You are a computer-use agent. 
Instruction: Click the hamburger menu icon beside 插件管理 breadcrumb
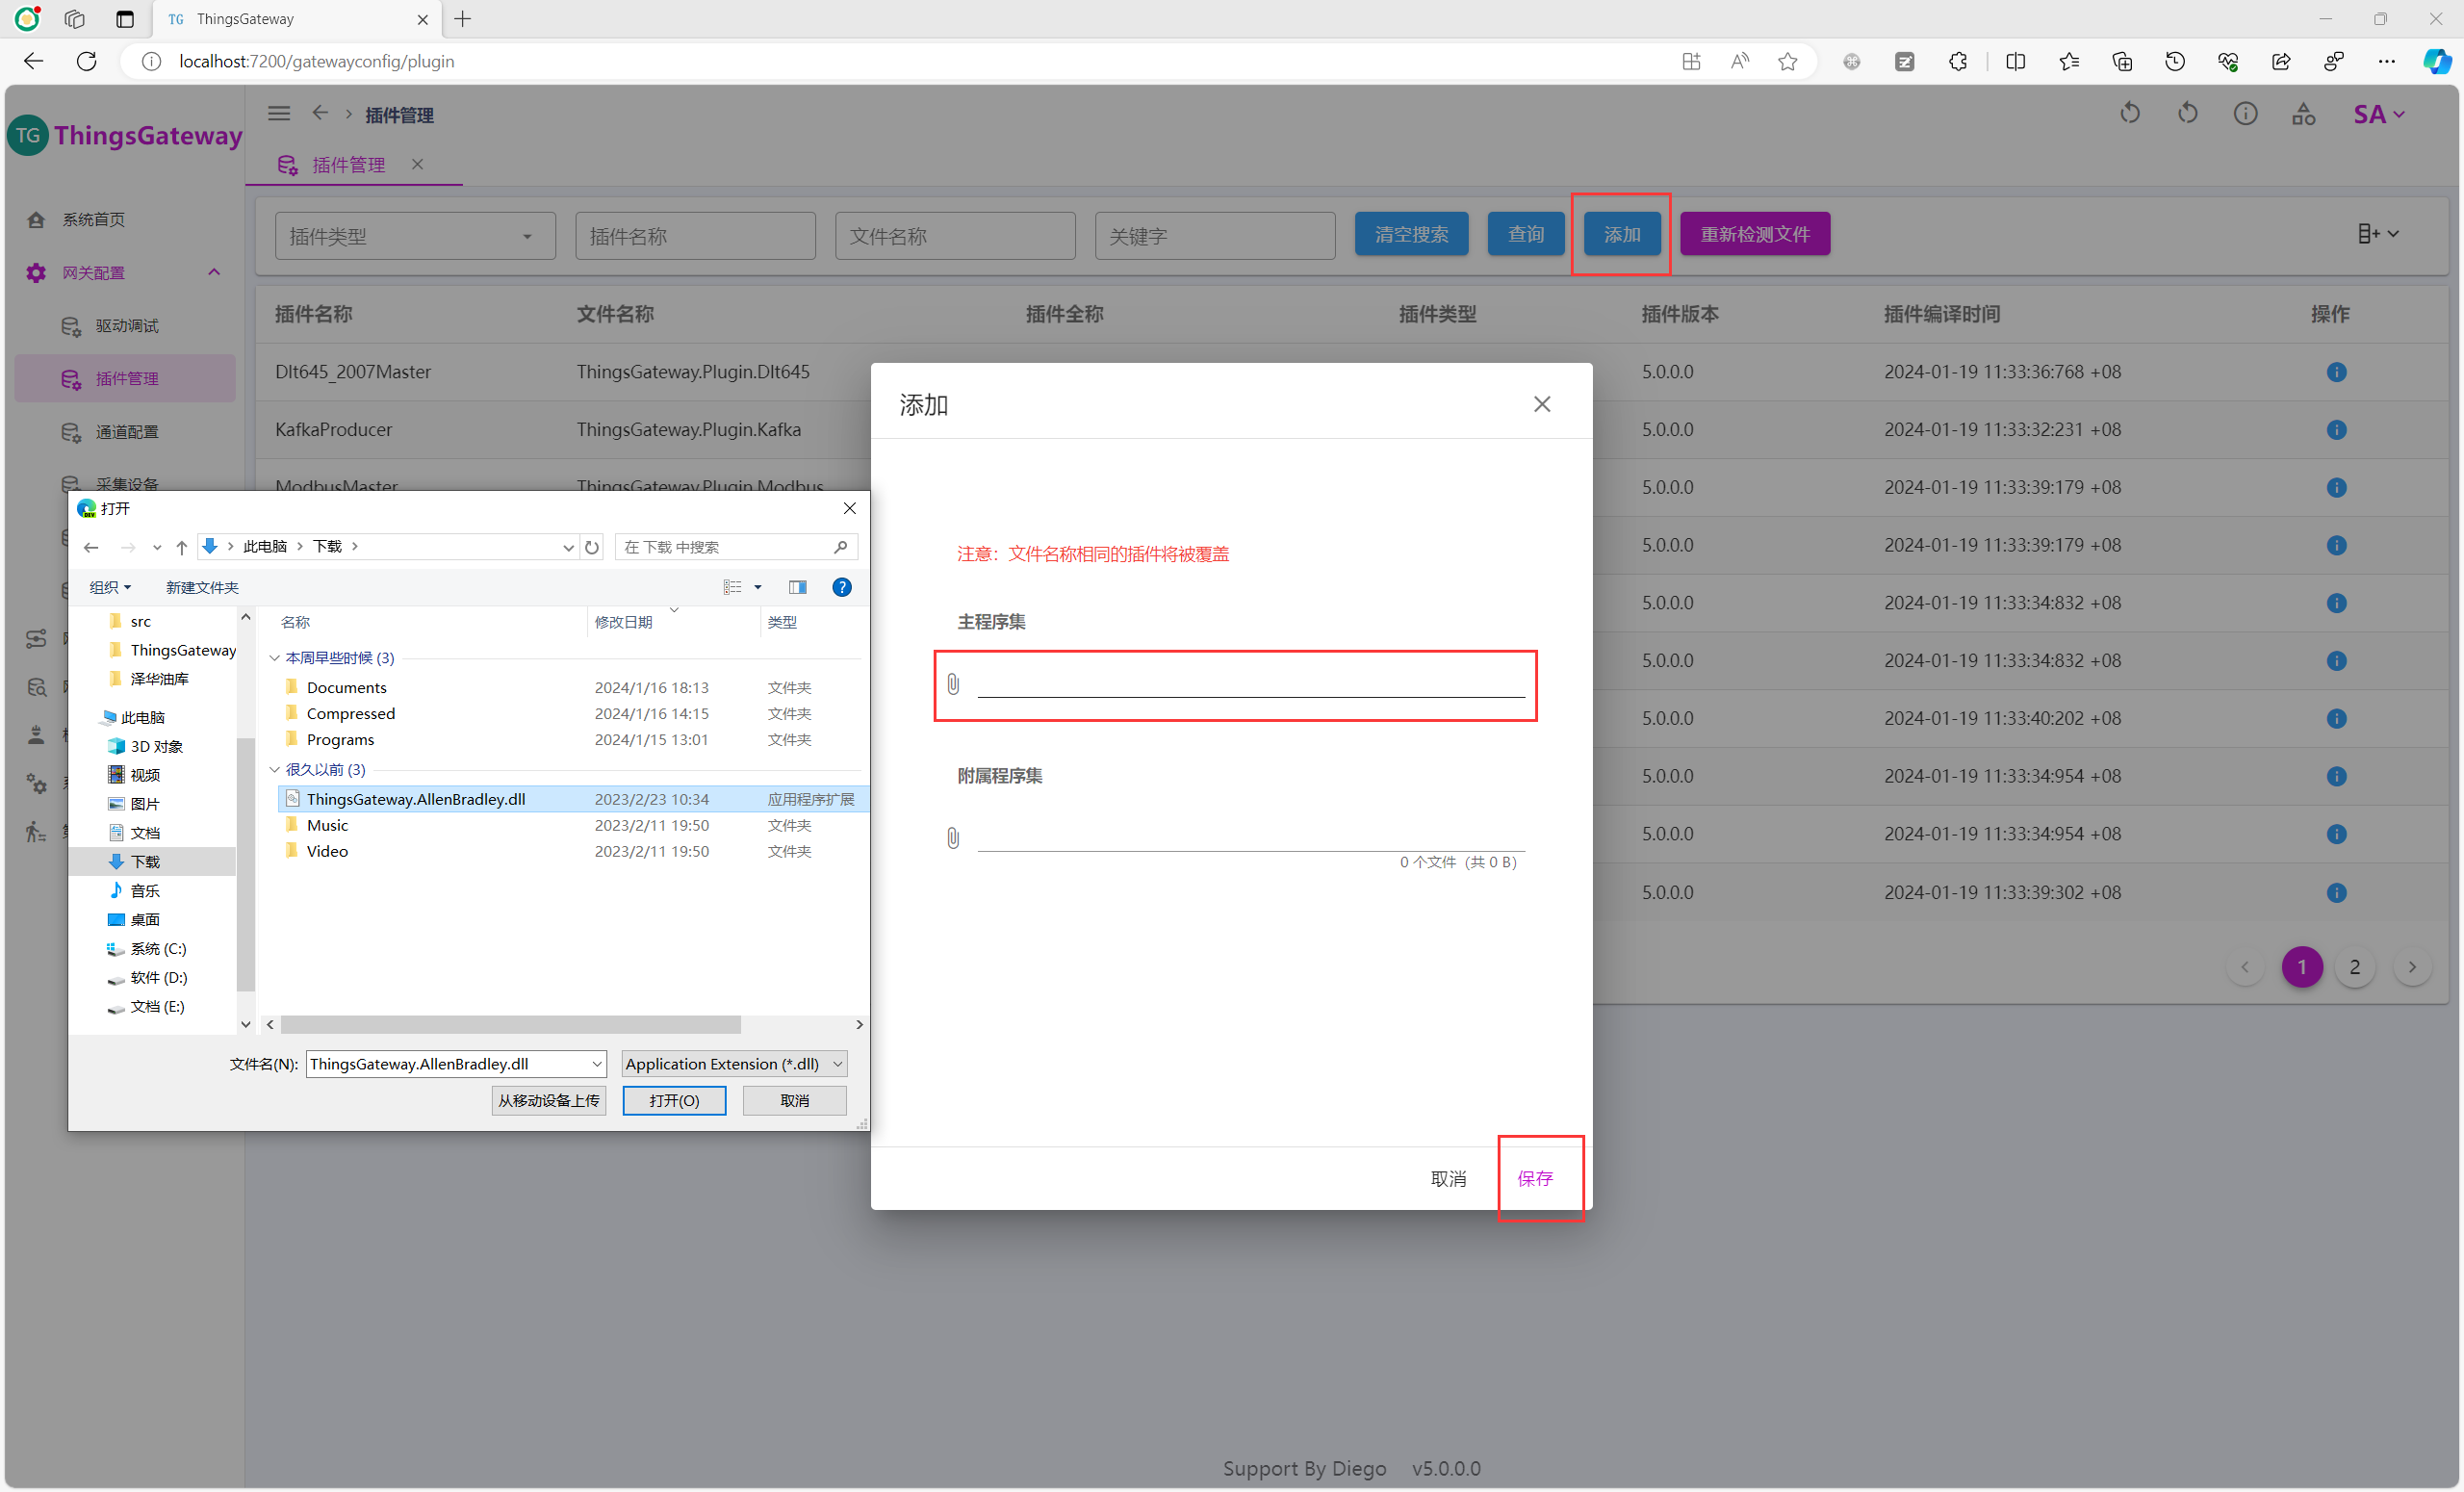pyautogui.click(x=279, y=114)
